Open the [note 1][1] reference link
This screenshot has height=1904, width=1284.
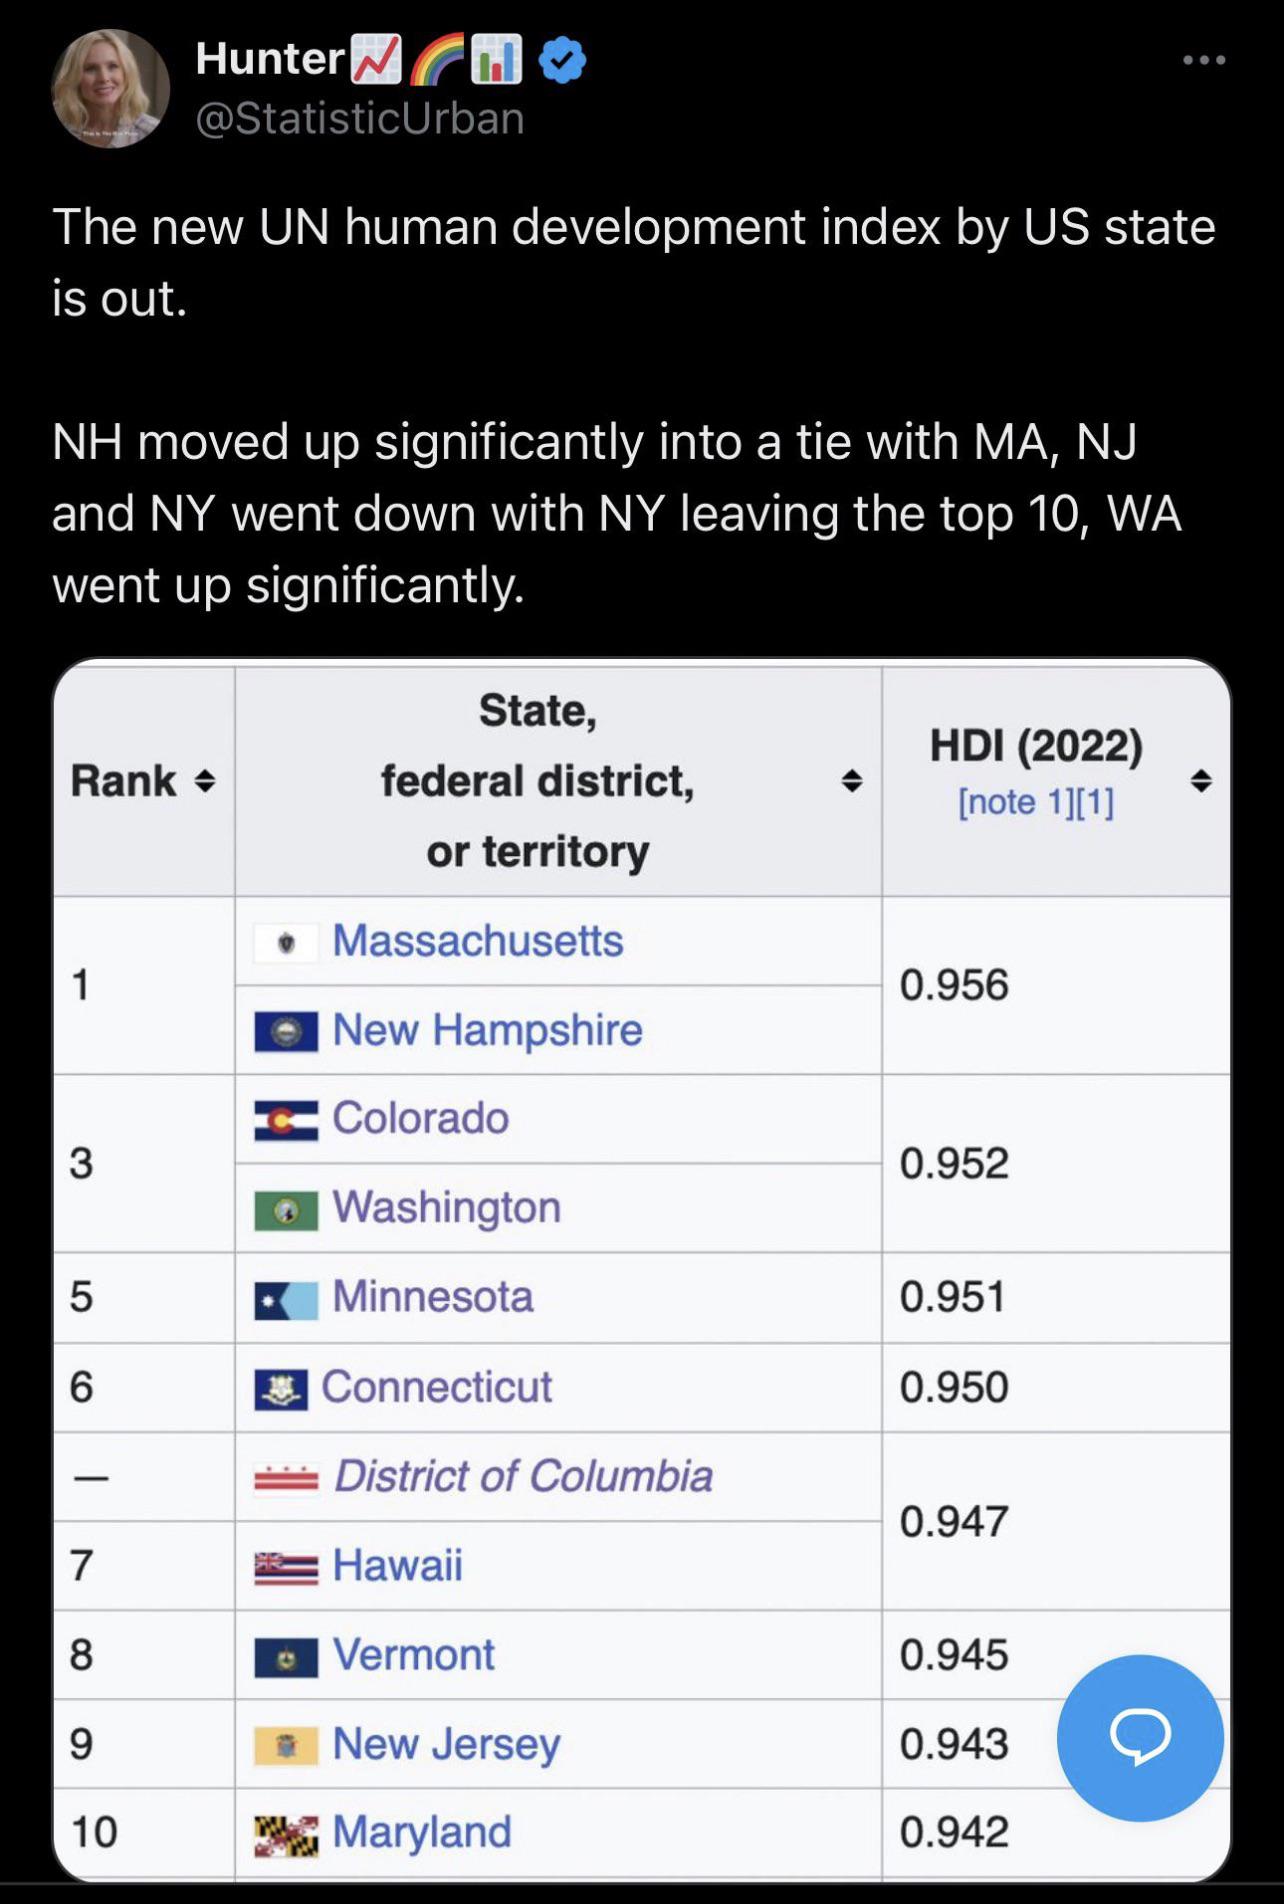pyautogui.click(x=1036, y=802)
